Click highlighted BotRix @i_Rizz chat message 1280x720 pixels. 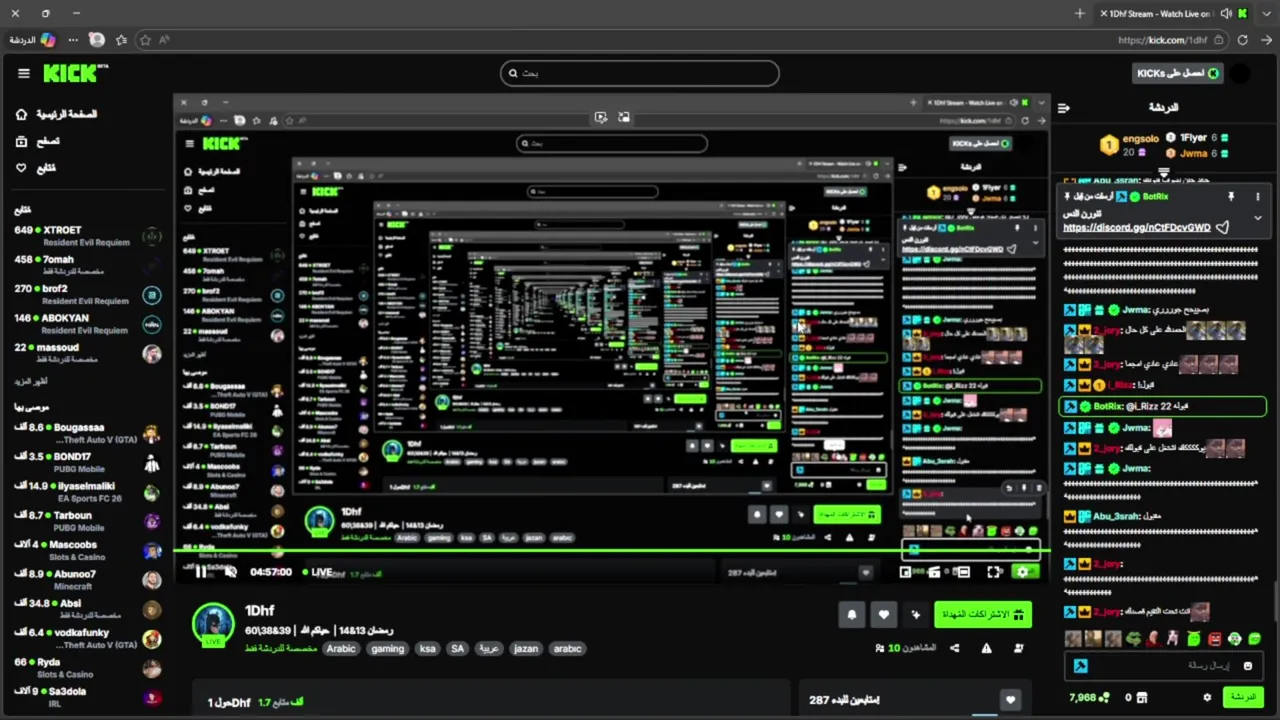pos(1163,406)
